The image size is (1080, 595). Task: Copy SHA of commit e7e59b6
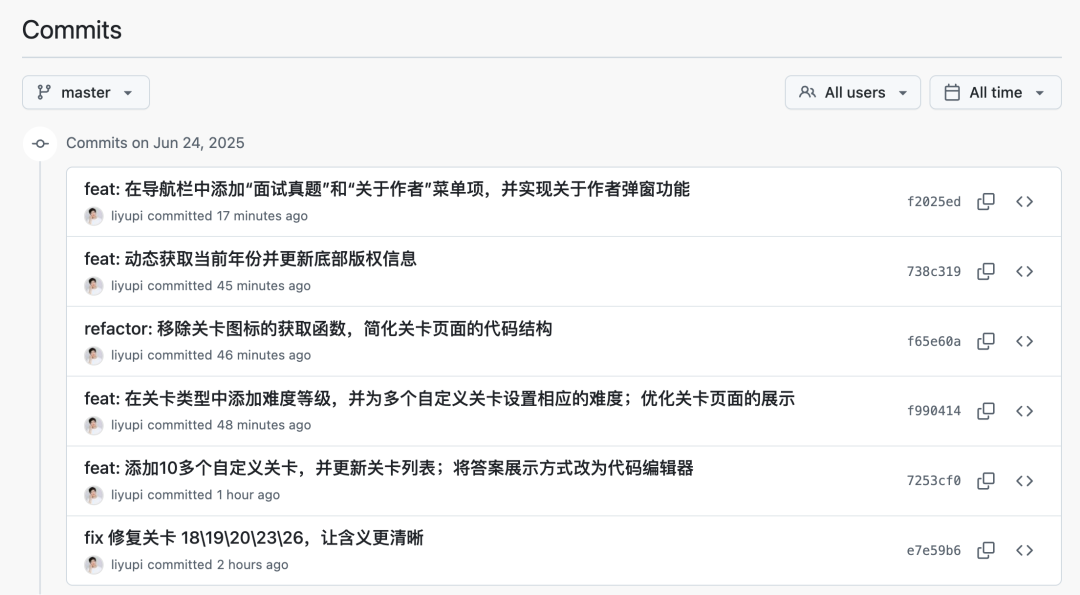[986, 550]
